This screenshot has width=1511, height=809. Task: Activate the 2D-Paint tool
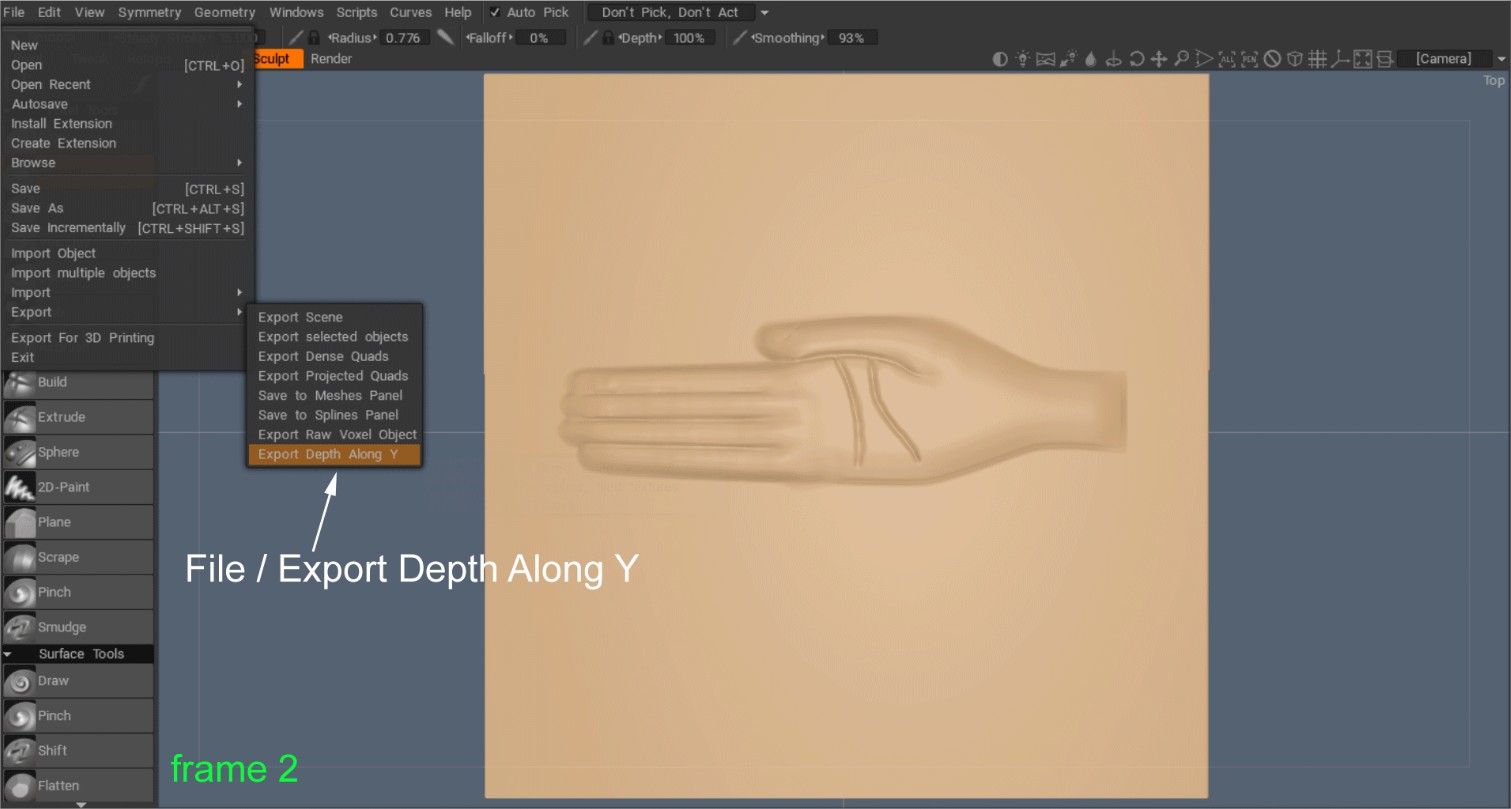coord(77,487)
